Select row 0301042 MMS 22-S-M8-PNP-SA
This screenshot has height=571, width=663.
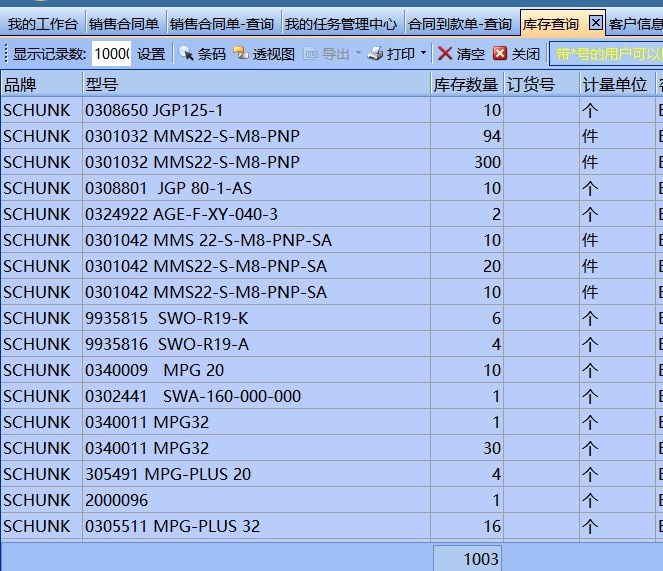pyautogui.click(x=332, y=240)
